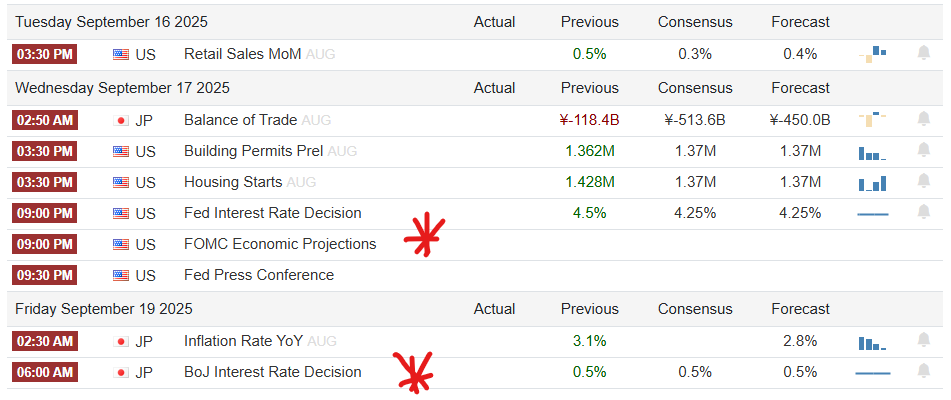951x400 pixels.
Task: Set alert bell for Balance of Trade
Action: 924,119
